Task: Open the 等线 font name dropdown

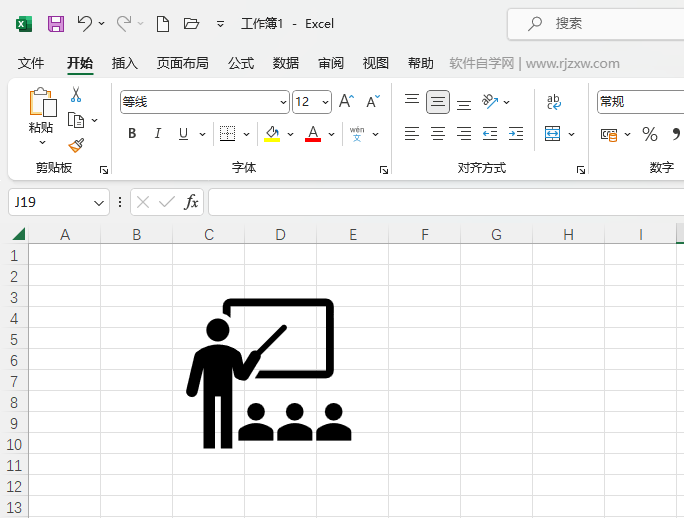Action: tap(284, 102)
